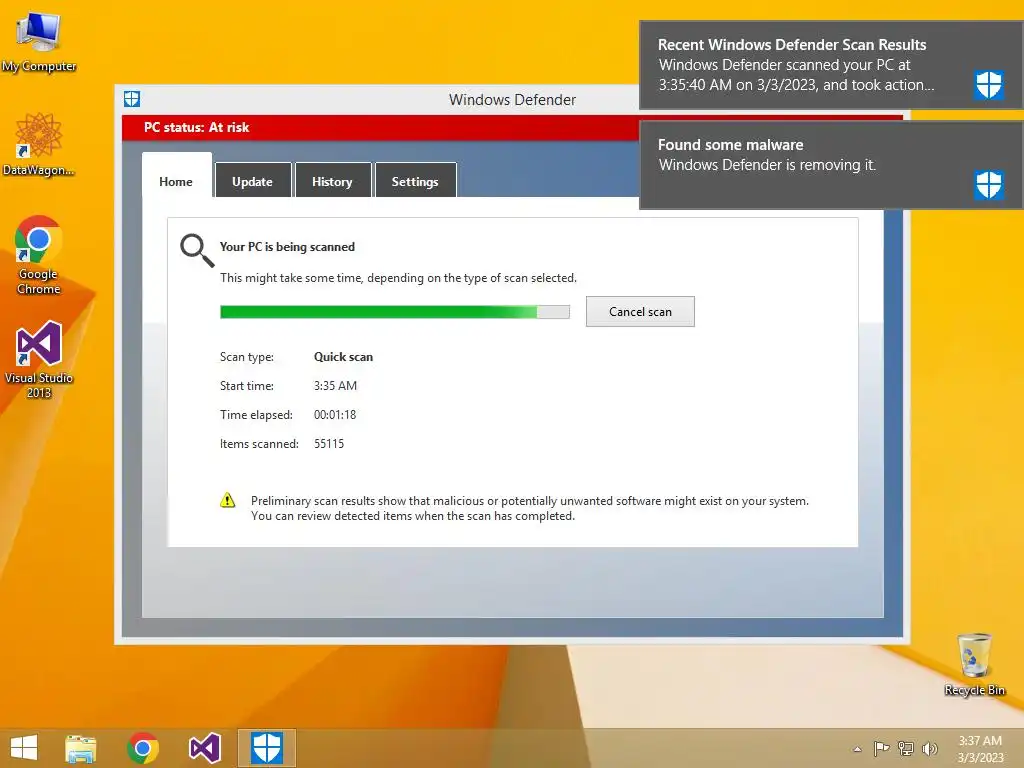Launch Google Chrome from the desktop
1024x768 pixels.
pyautogui.click(x=39, y=255)
